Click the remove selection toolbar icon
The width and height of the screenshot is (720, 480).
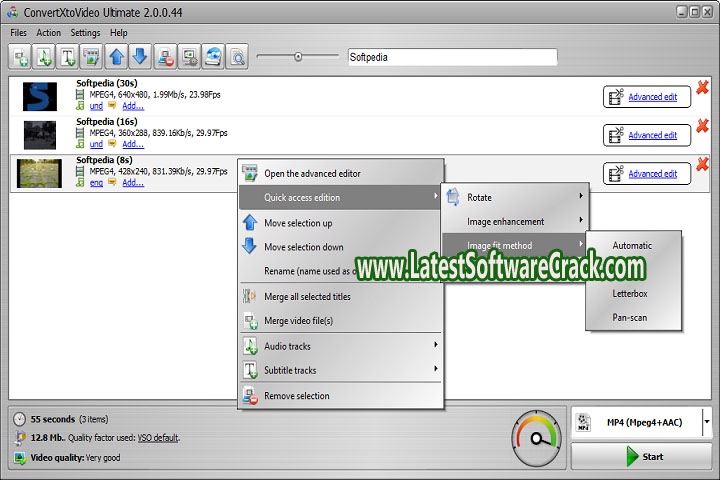pos(165,58)
